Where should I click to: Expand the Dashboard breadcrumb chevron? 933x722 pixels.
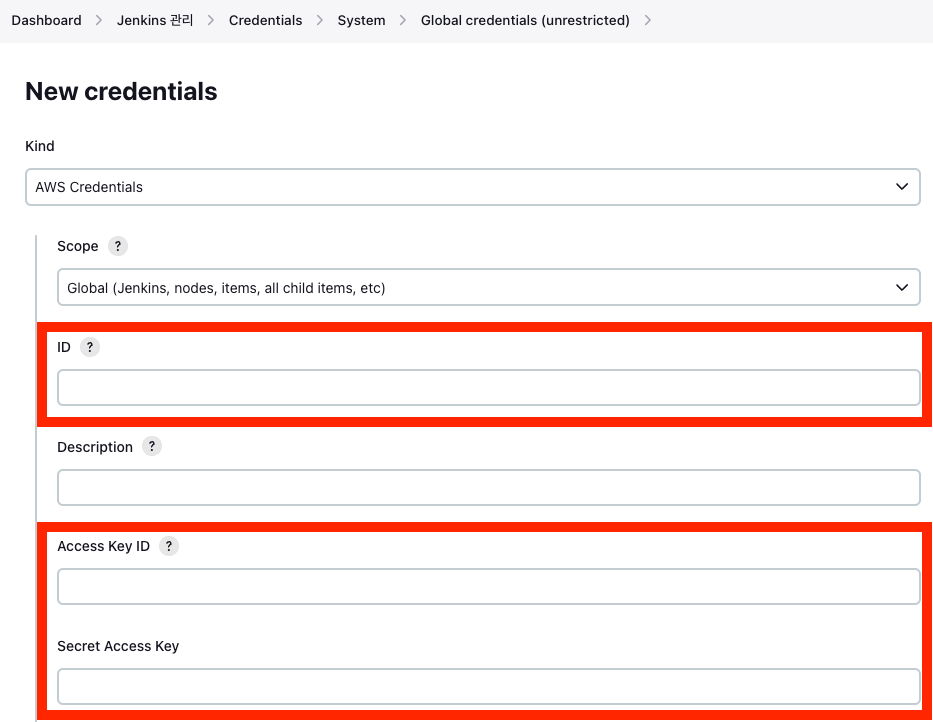[x=99, y=20]
